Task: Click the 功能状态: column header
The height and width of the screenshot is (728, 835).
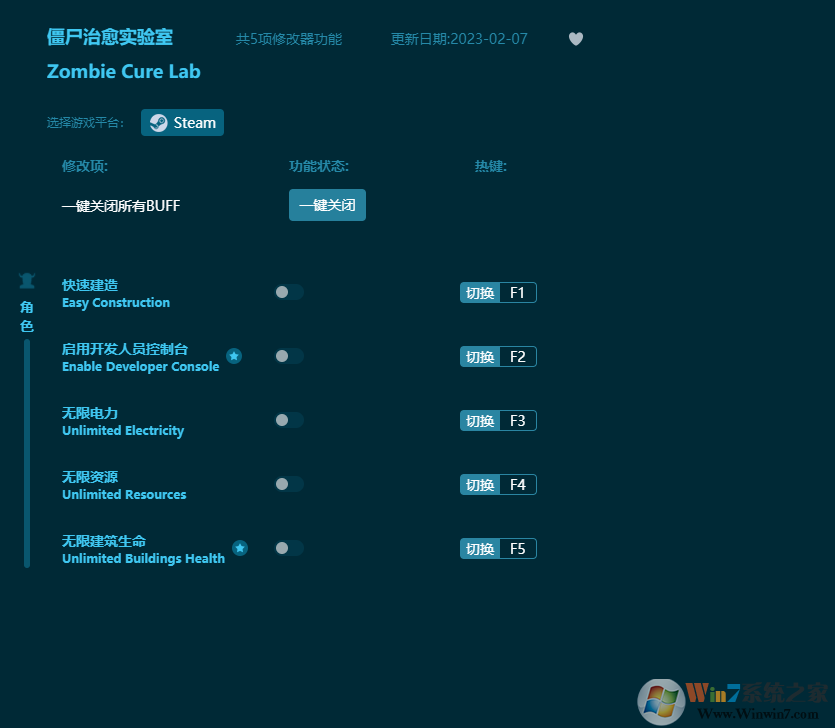Action: [319, 166]
